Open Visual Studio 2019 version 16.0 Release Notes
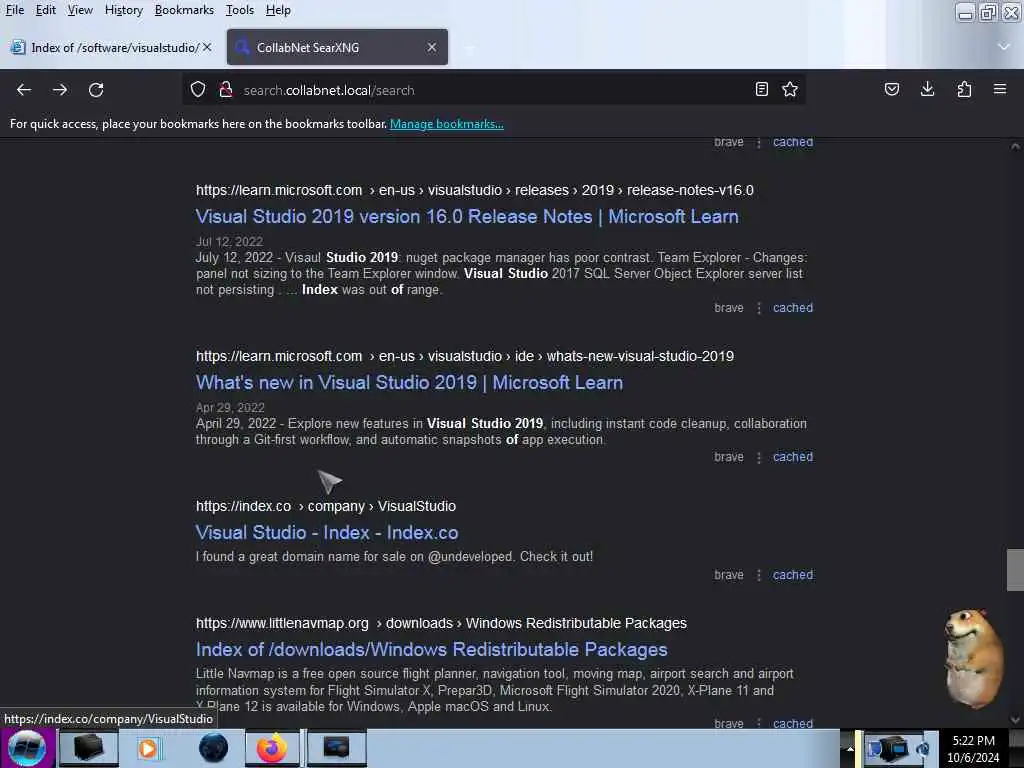Screen dimensions: 1024x768 (x=467, y=216)
